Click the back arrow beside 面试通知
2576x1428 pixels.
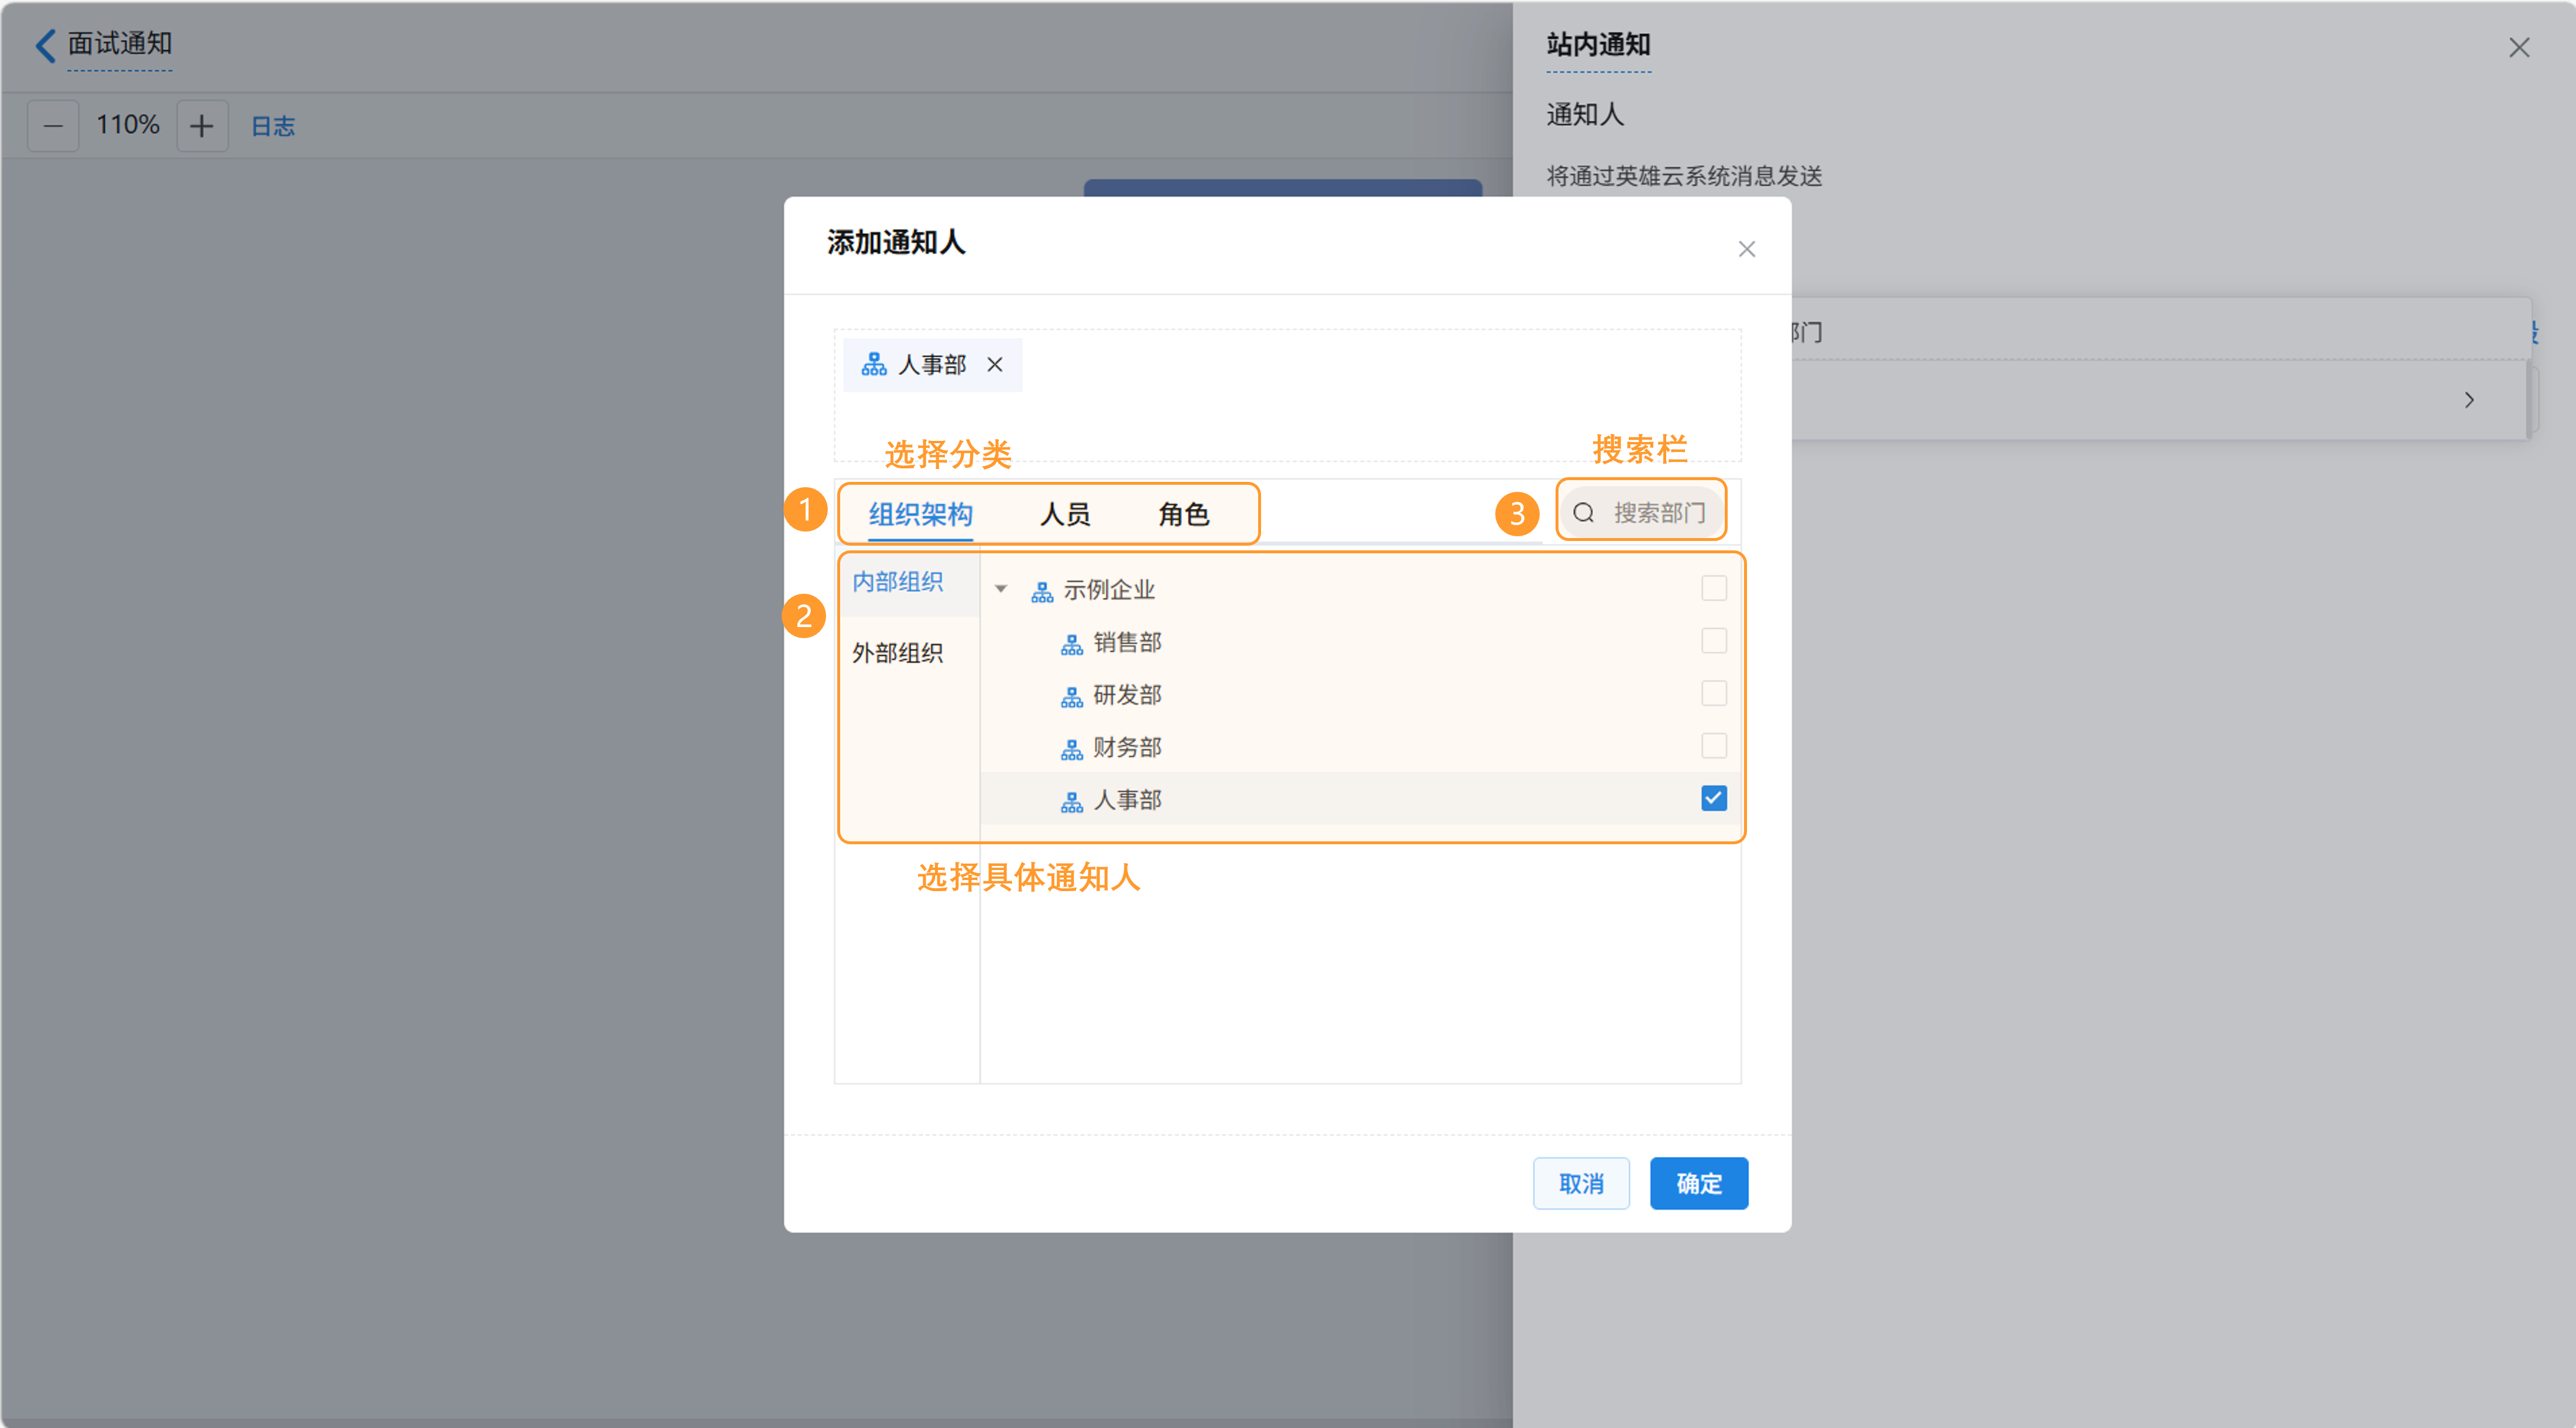click(x=45, y=45)
